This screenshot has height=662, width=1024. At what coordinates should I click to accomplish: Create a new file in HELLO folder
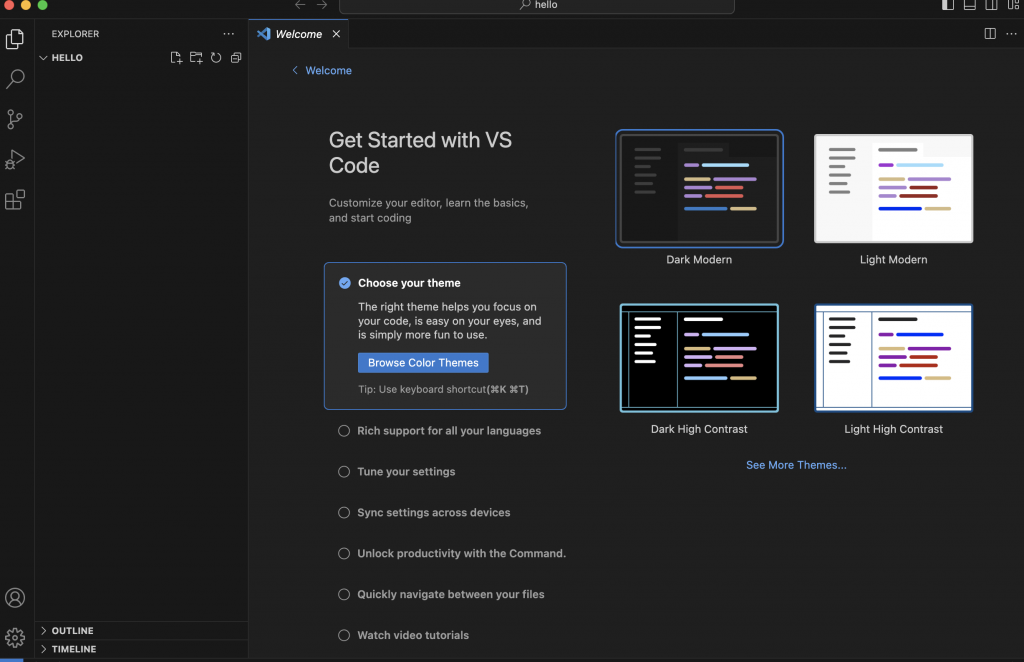coord(176,57)
